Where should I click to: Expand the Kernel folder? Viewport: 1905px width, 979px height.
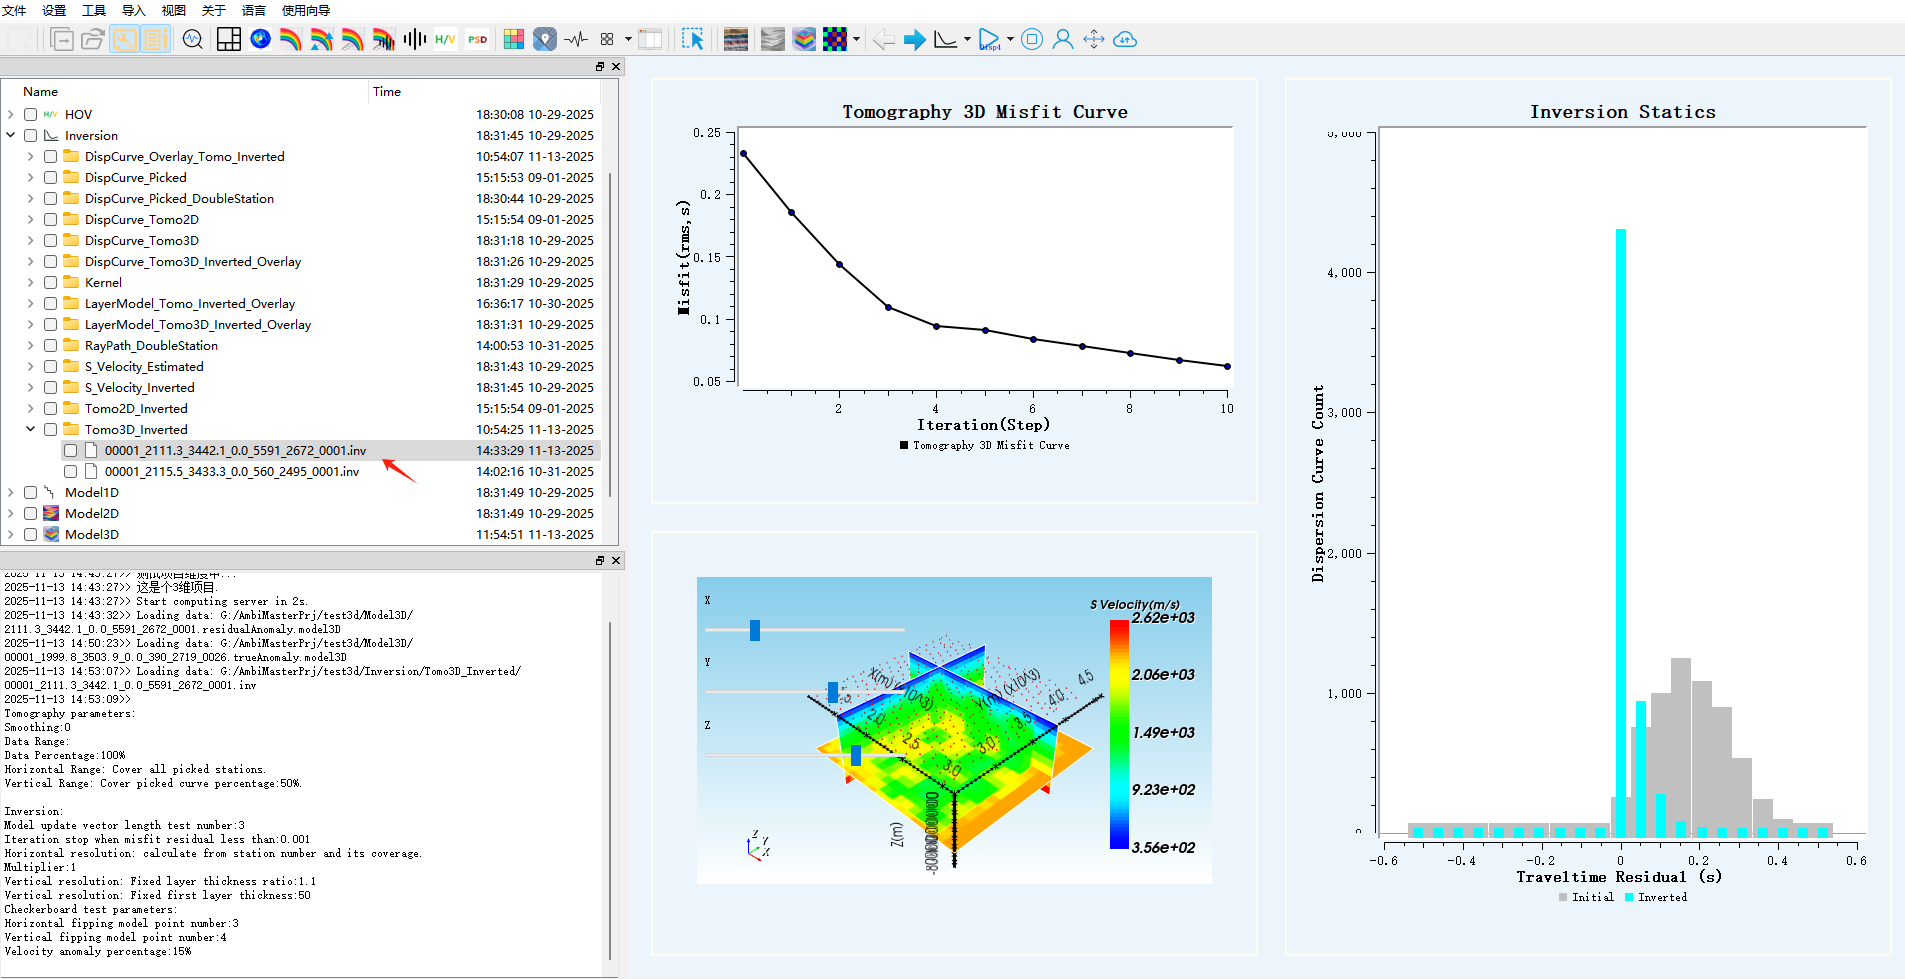(x=30, y=283)
